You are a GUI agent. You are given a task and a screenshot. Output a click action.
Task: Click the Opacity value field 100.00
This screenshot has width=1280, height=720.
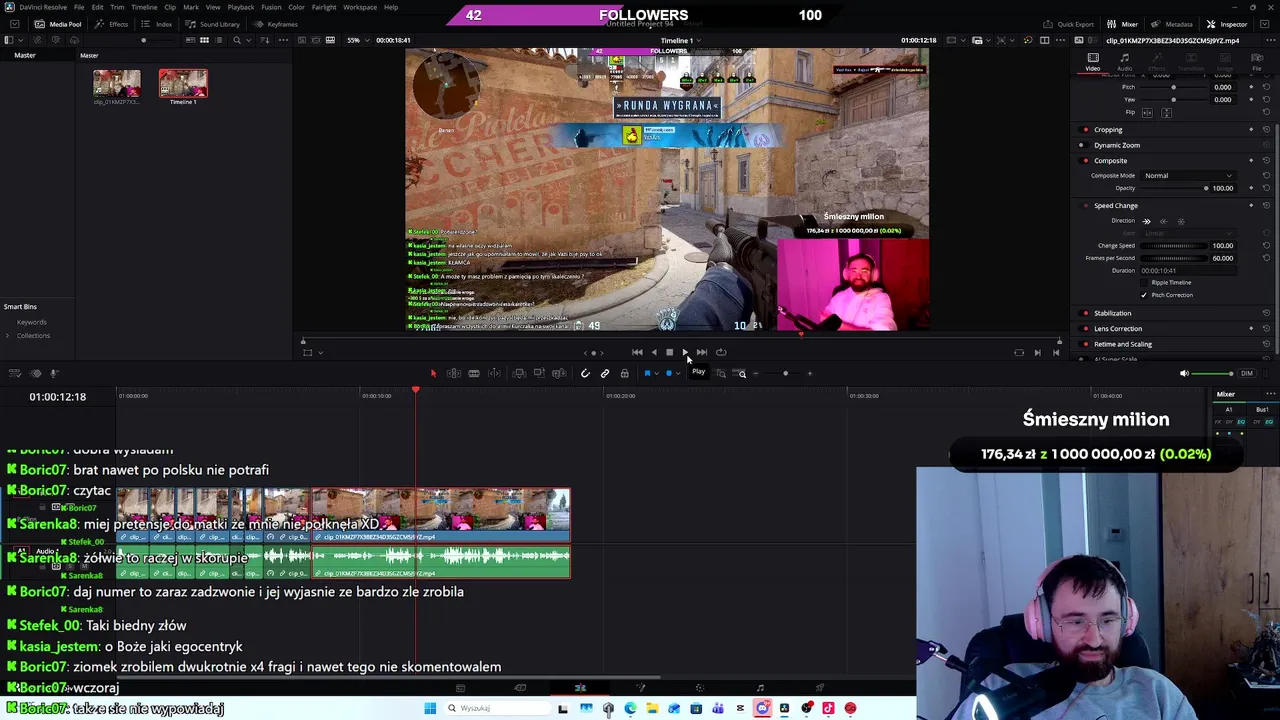point(1223,188)
